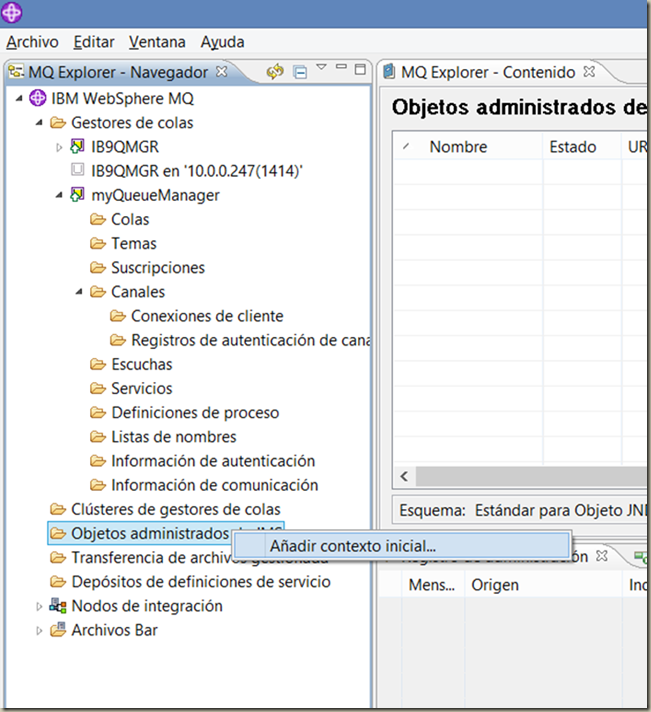The height and width of the screenshot is (712, 651).
Task: Click the Clústeres de gestores de colas folder icon
Action: point(58,509)
